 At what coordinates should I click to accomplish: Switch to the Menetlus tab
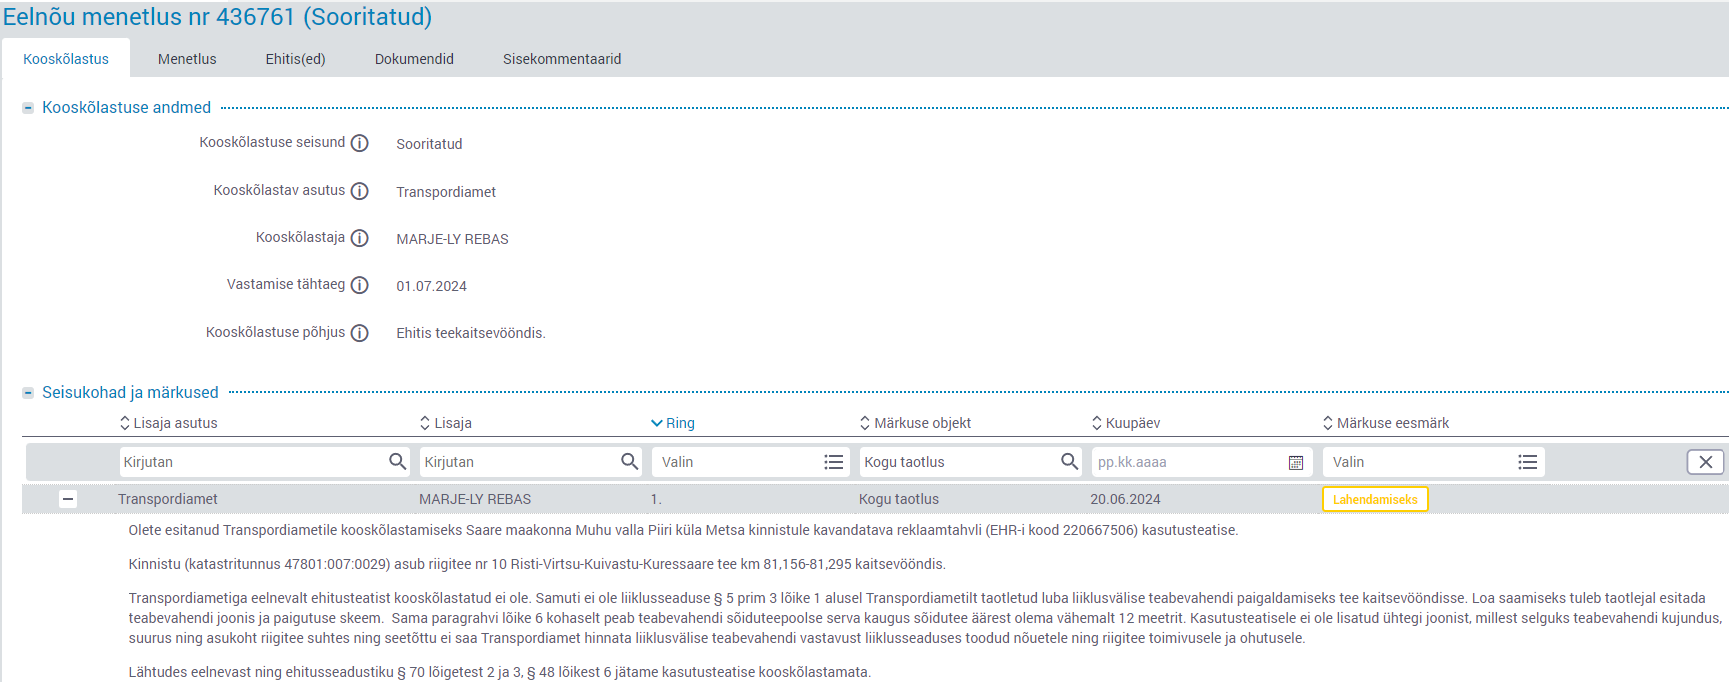(x=187, y=59)
